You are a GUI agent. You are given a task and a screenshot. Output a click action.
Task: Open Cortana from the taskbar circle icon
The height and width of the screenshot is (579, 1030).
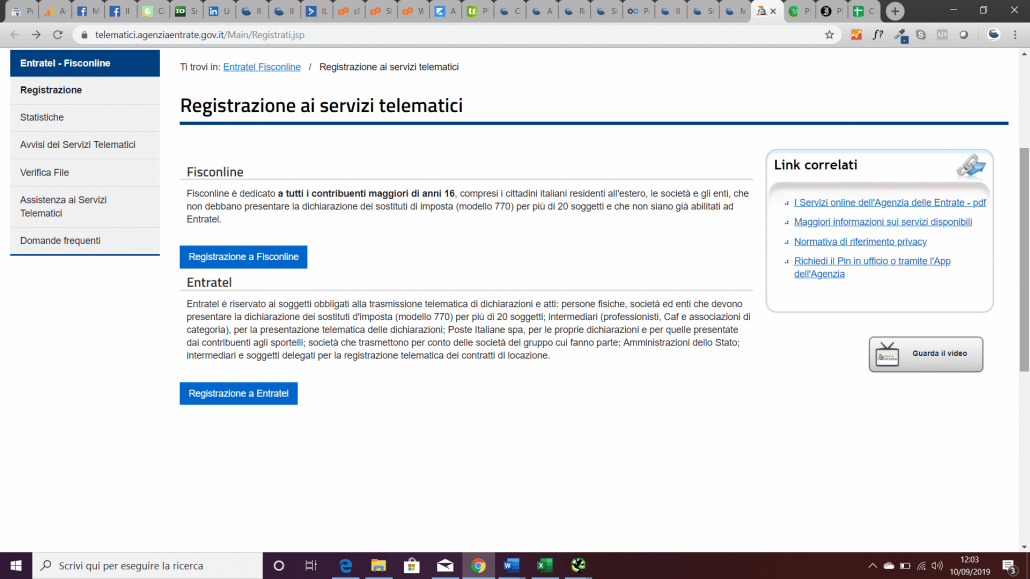tap(279, 565)
